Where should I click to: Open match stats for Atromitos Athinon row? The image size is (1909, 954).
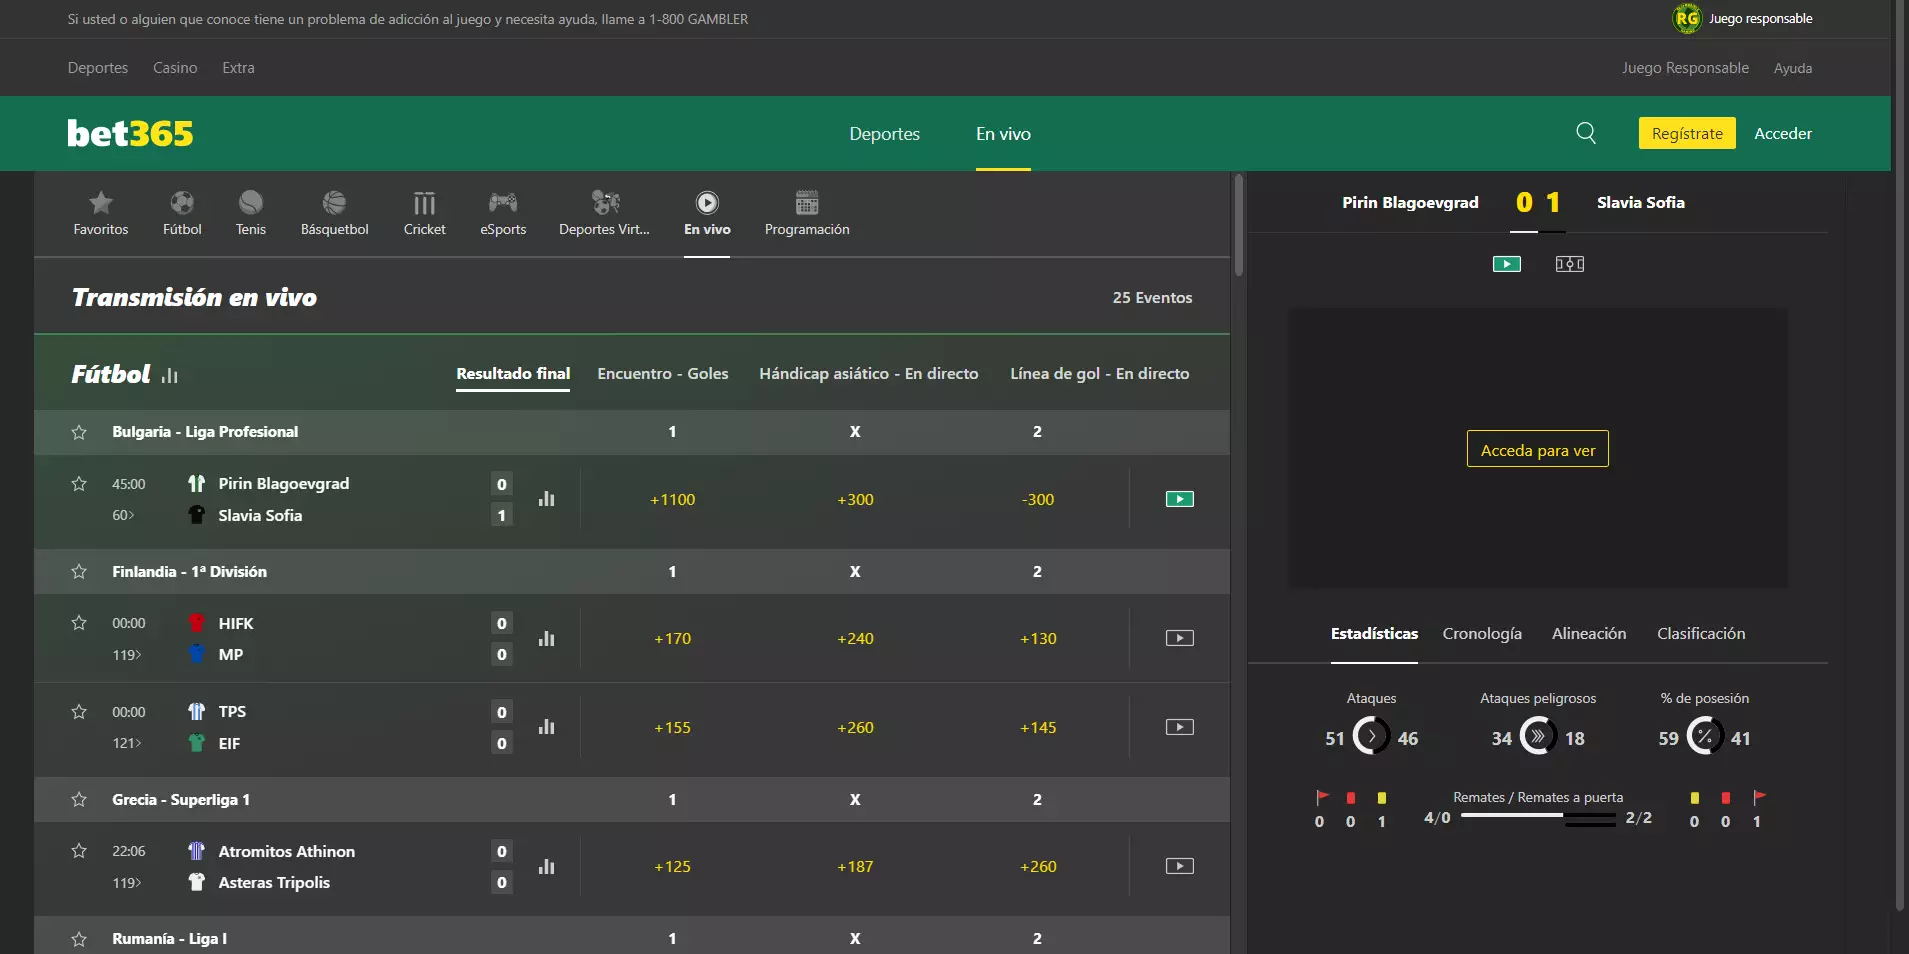(546, 866)
